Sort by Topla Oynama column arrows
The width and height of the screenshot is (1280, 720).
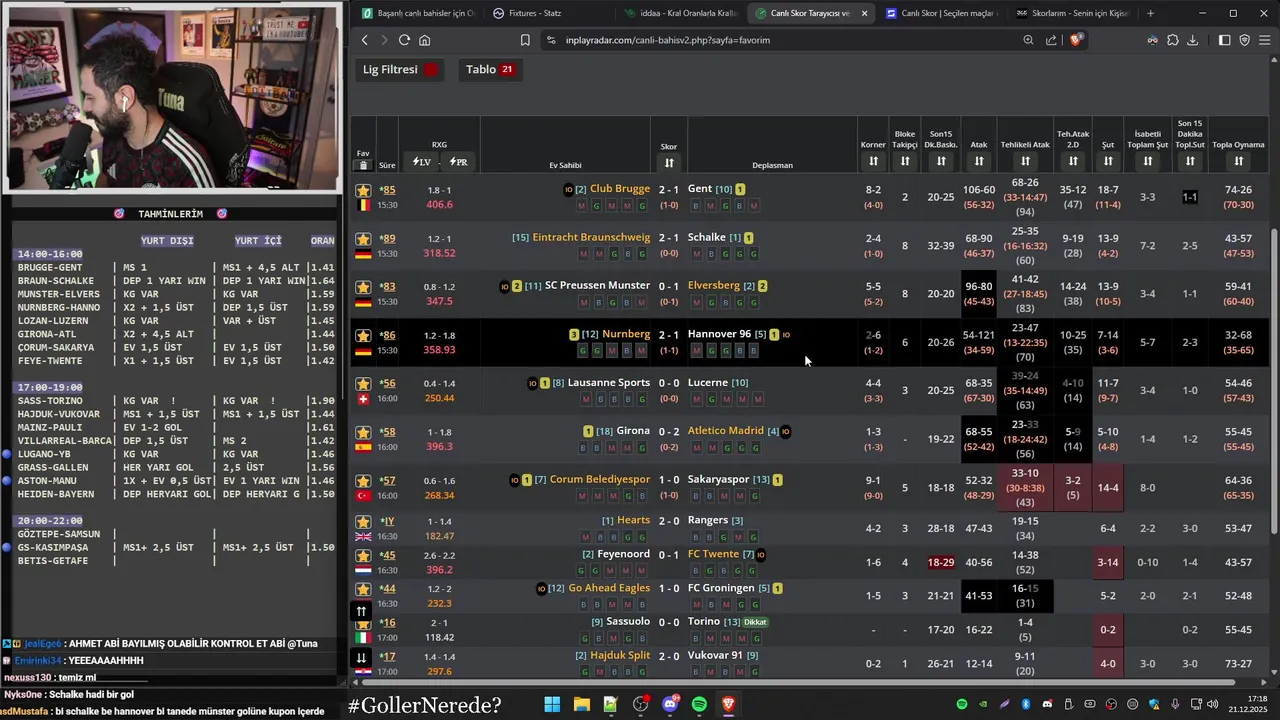click(x=1239, y=161)
